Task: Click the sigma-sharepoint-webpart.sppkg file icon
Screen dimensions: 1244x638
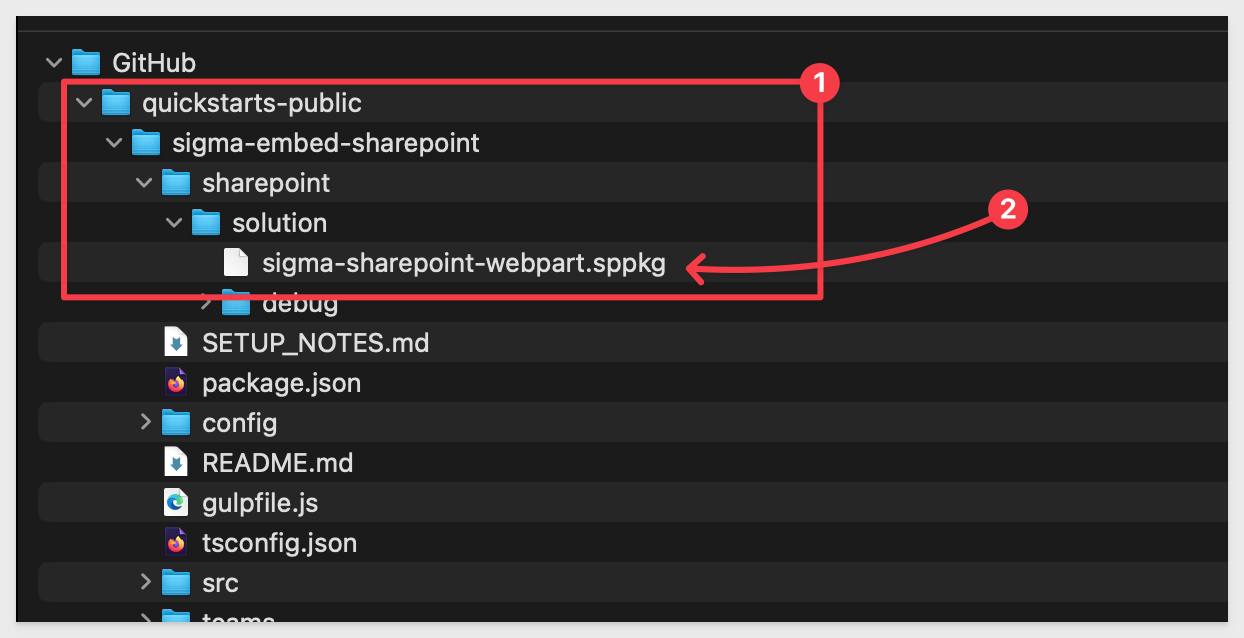Action: [x=236, y=263]
